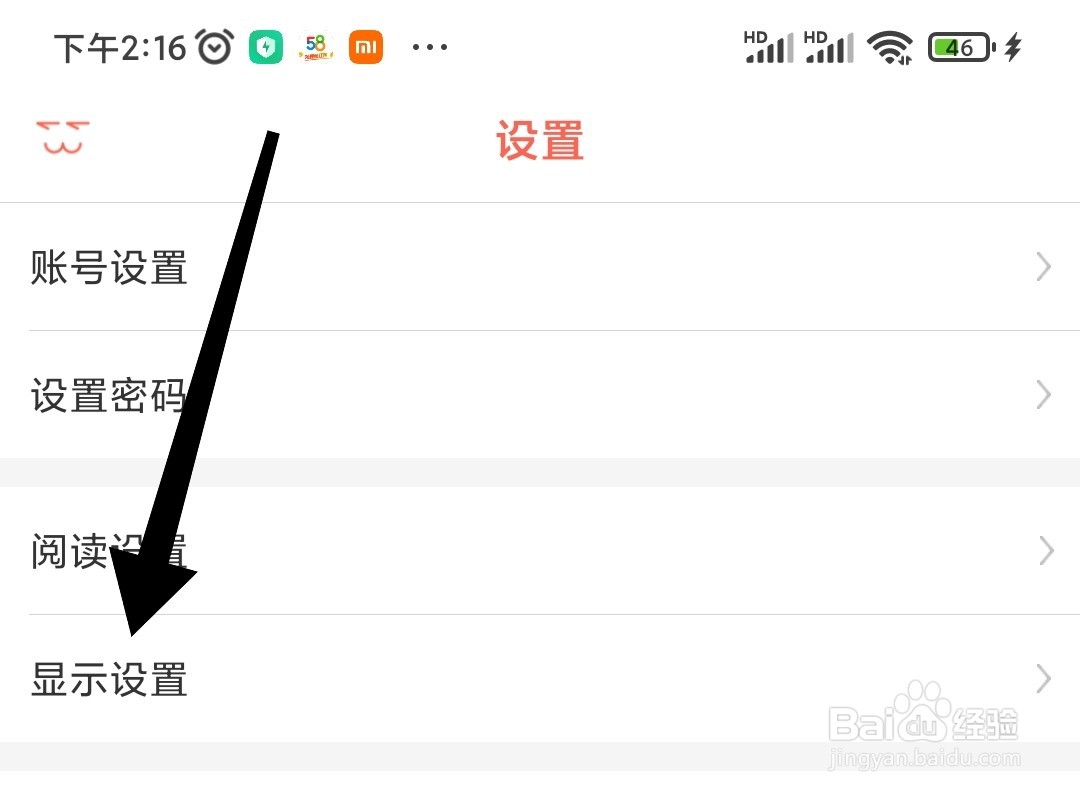Viewport: 1080px width, 795px height.
Task: Tap the battery 46 indicator icon
Action: coord(962,48)
